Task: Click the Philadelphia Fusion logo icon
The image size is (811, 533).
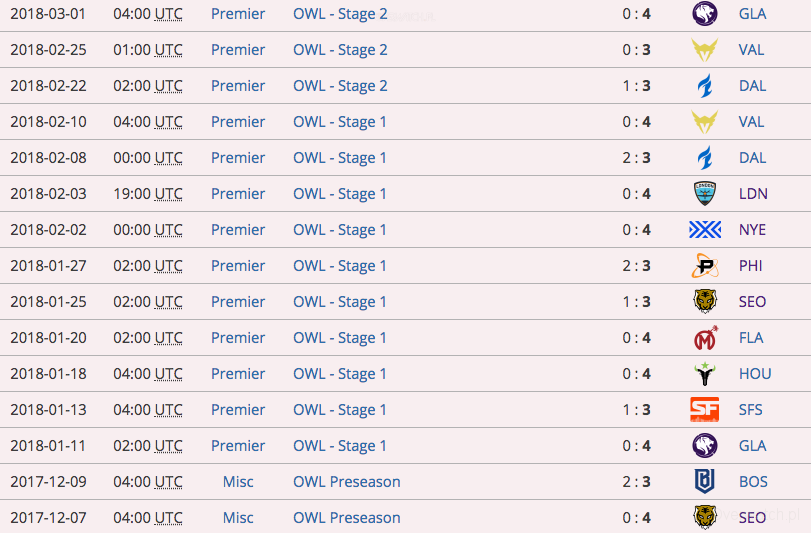Action: click(x=704, y=266)
